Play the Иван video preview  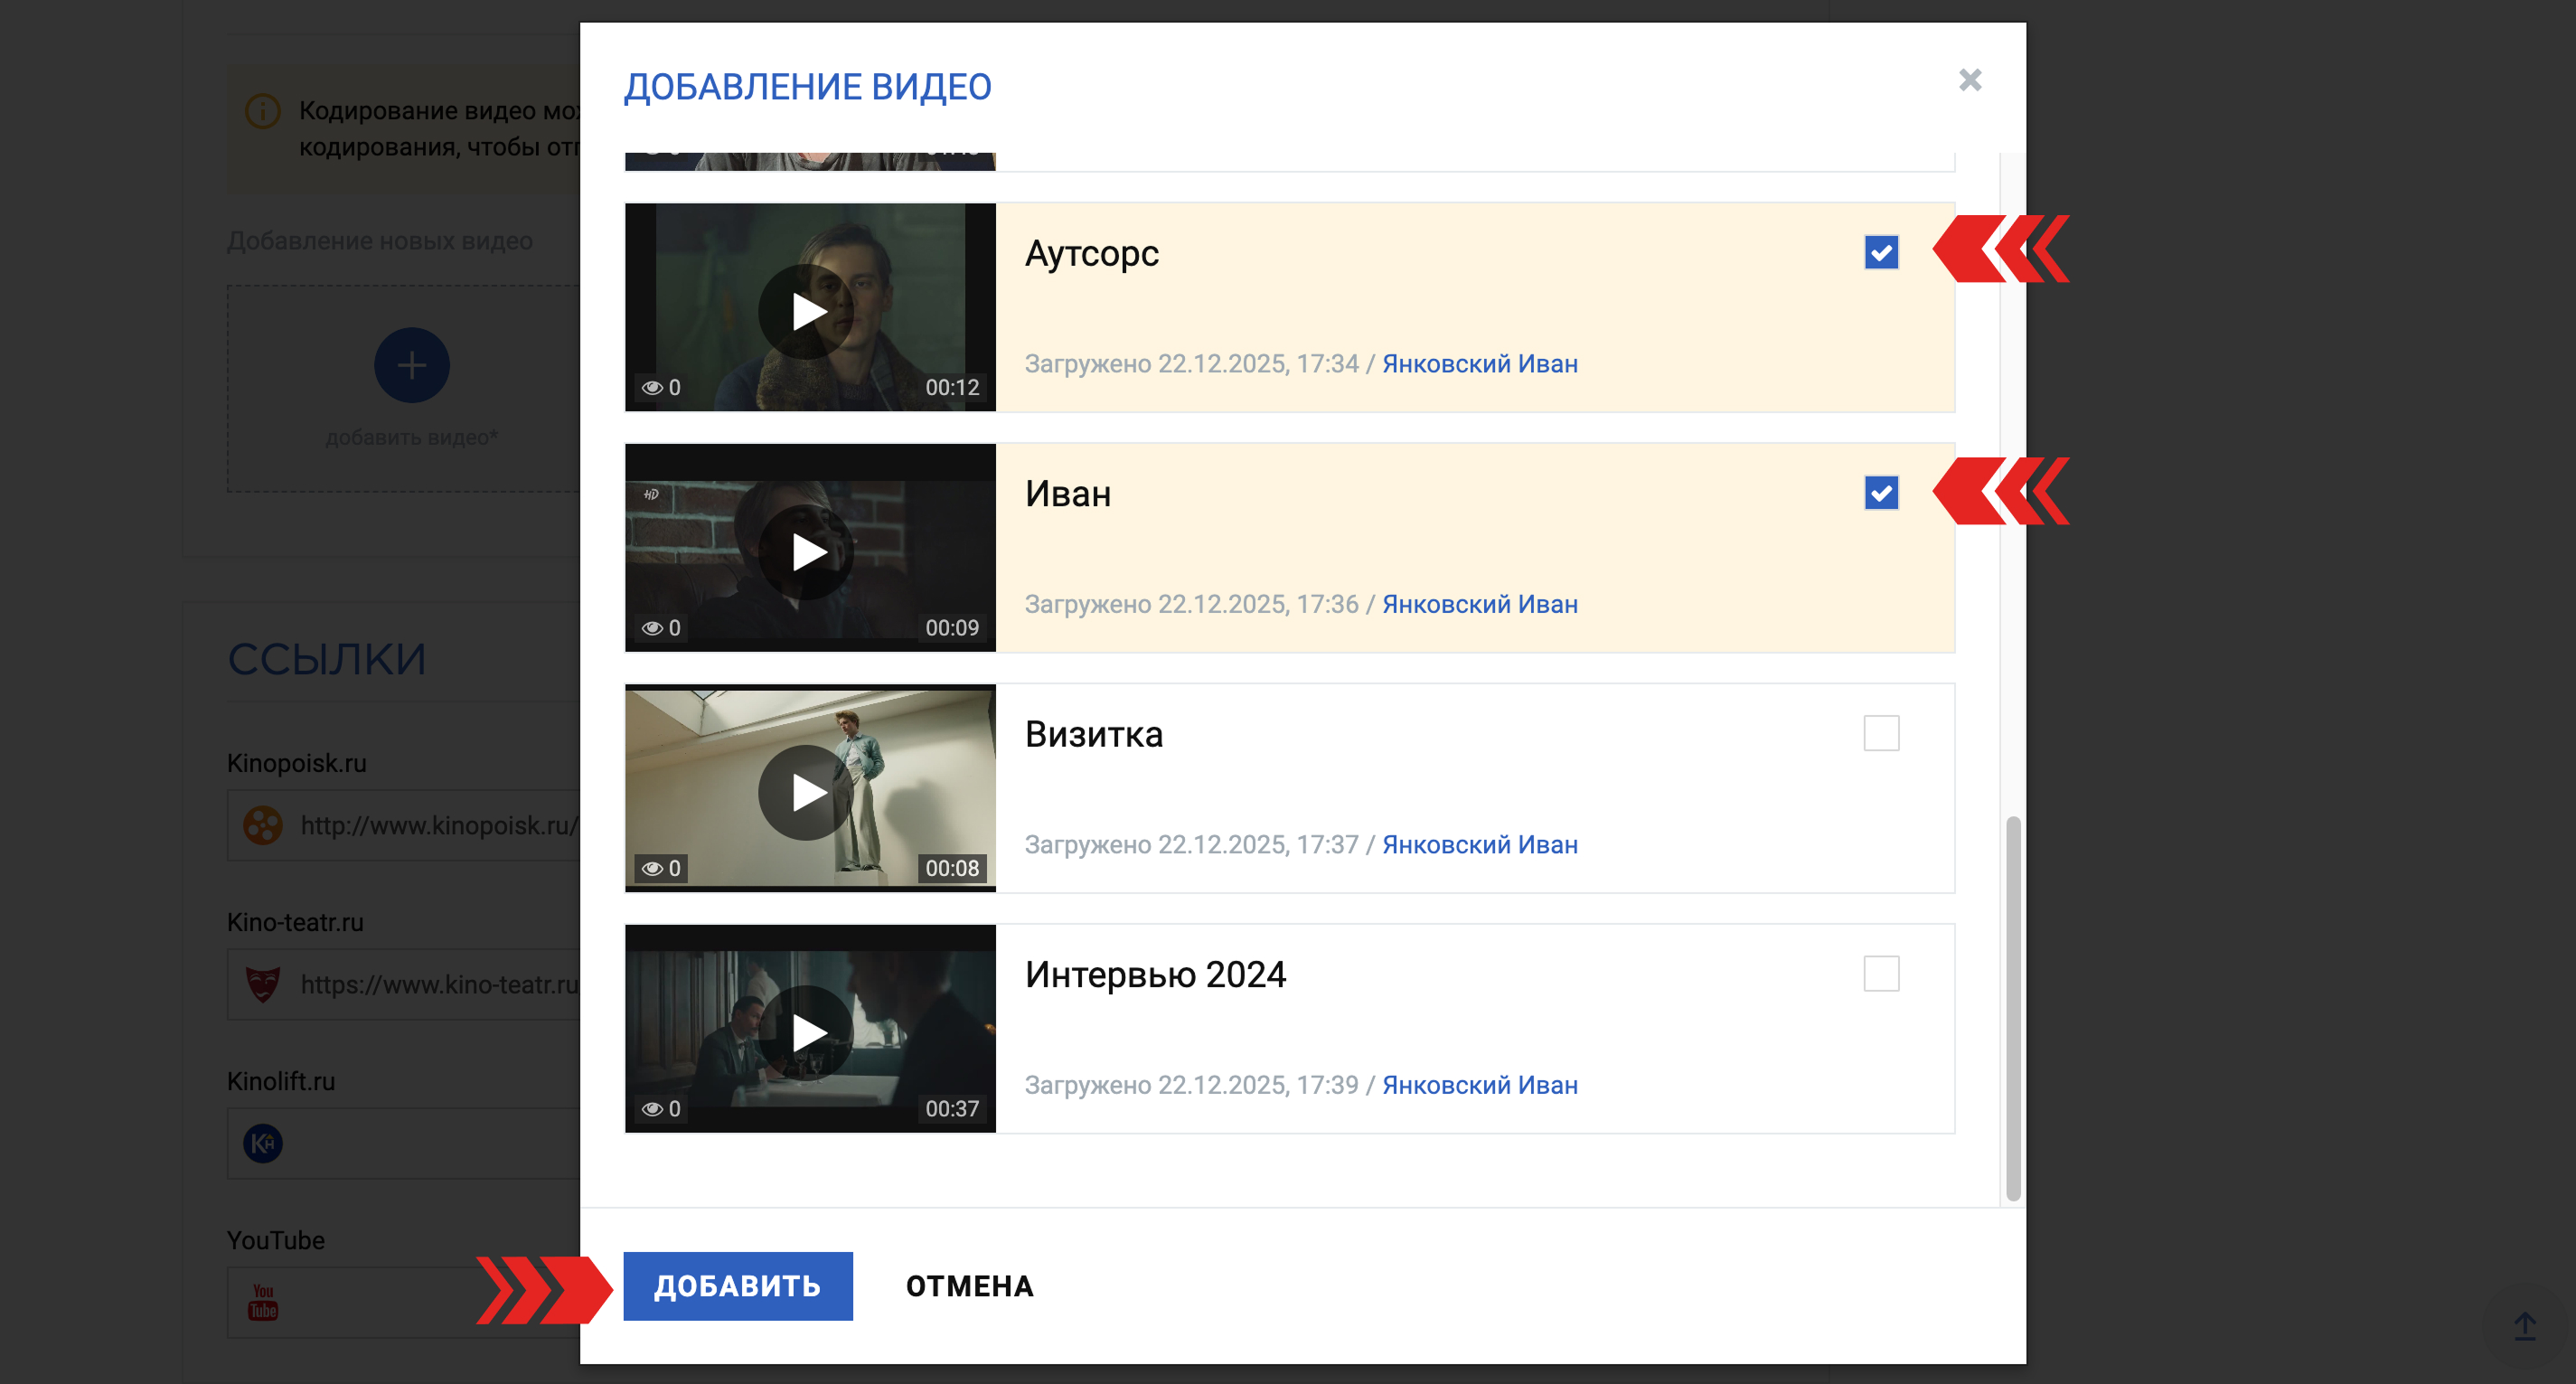coord(806,551)
